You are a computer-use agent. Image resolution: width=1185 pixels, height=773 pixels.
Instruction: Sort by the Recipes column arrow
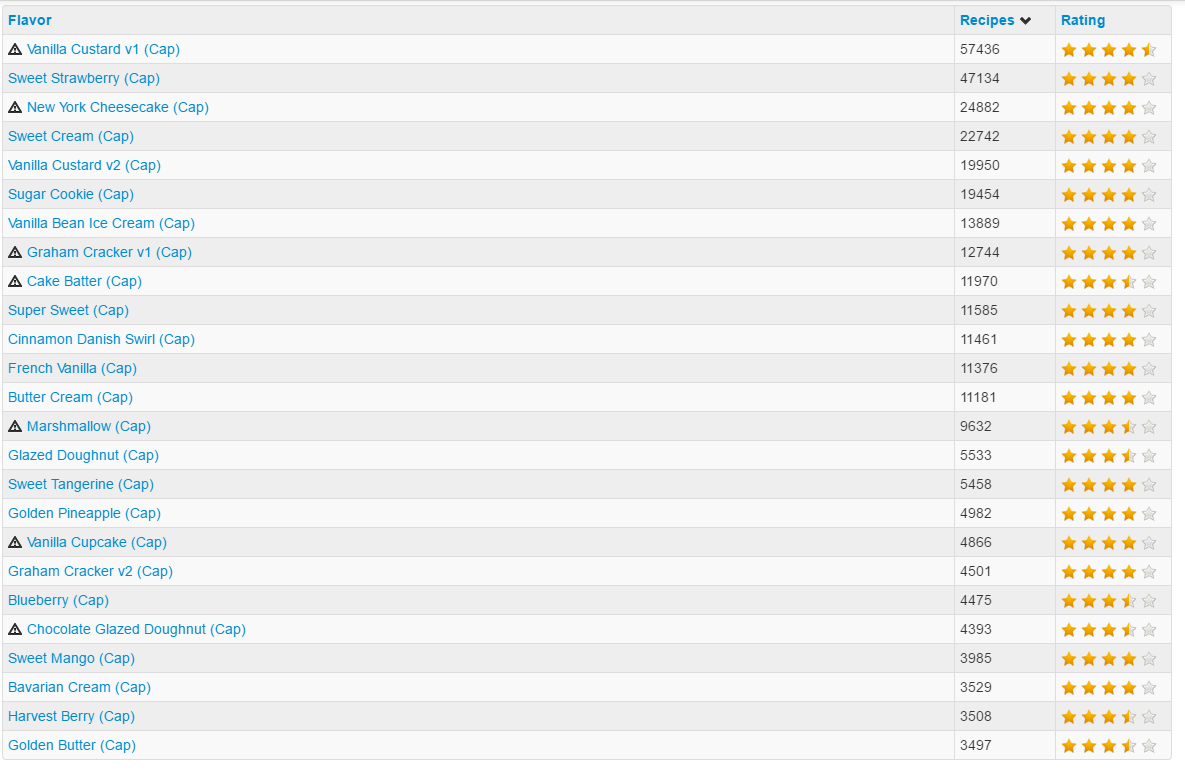pos(1026,20)
